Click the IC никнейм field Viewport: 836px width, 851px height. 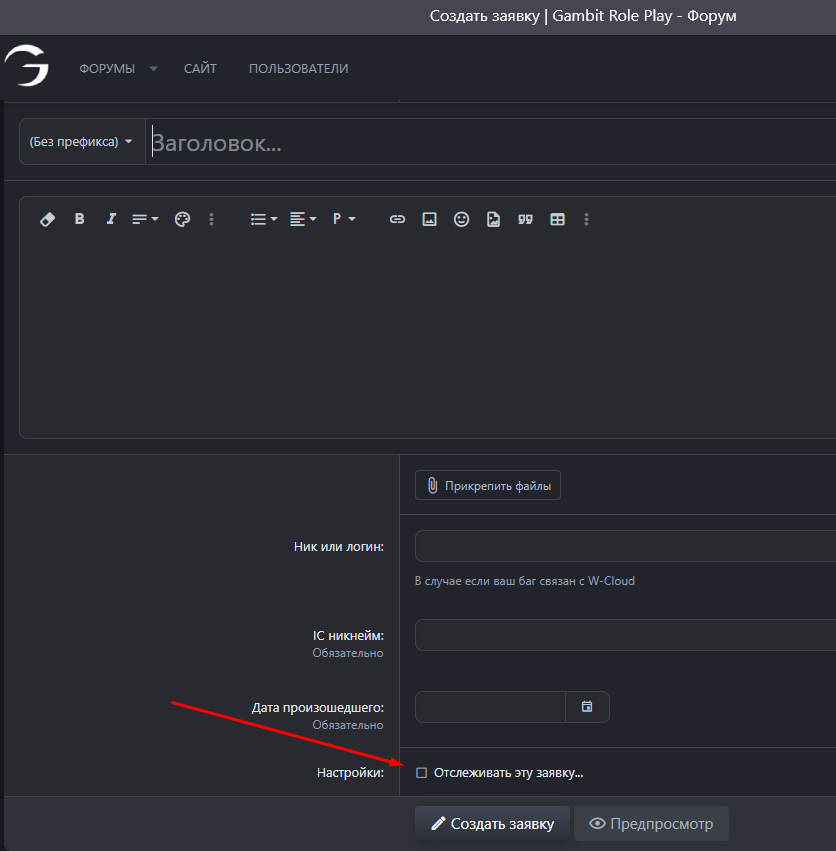point(625,635)
